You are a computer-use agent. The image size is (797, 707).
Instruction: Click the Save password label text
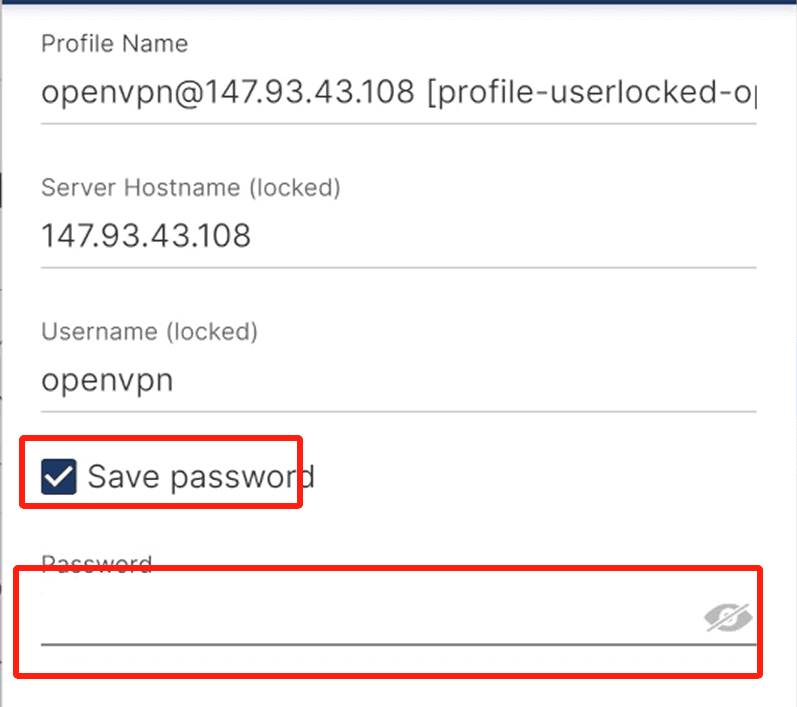tap(200, 477)
